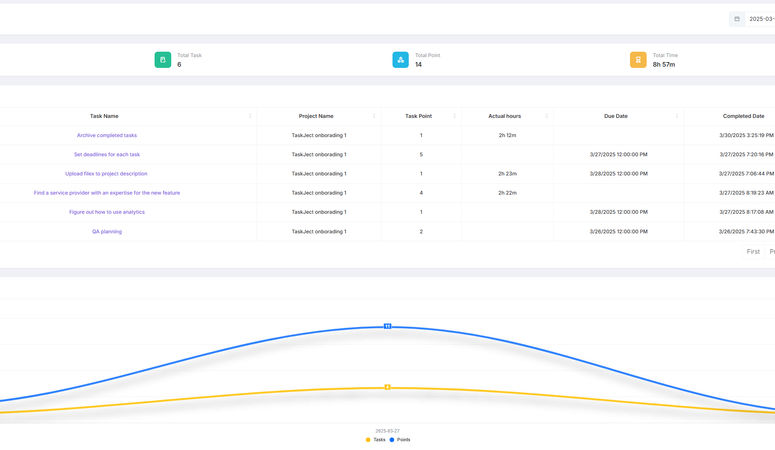Click the Due Date column header
The width and height of the screenshot is (775, 450).
coord(616,116)
